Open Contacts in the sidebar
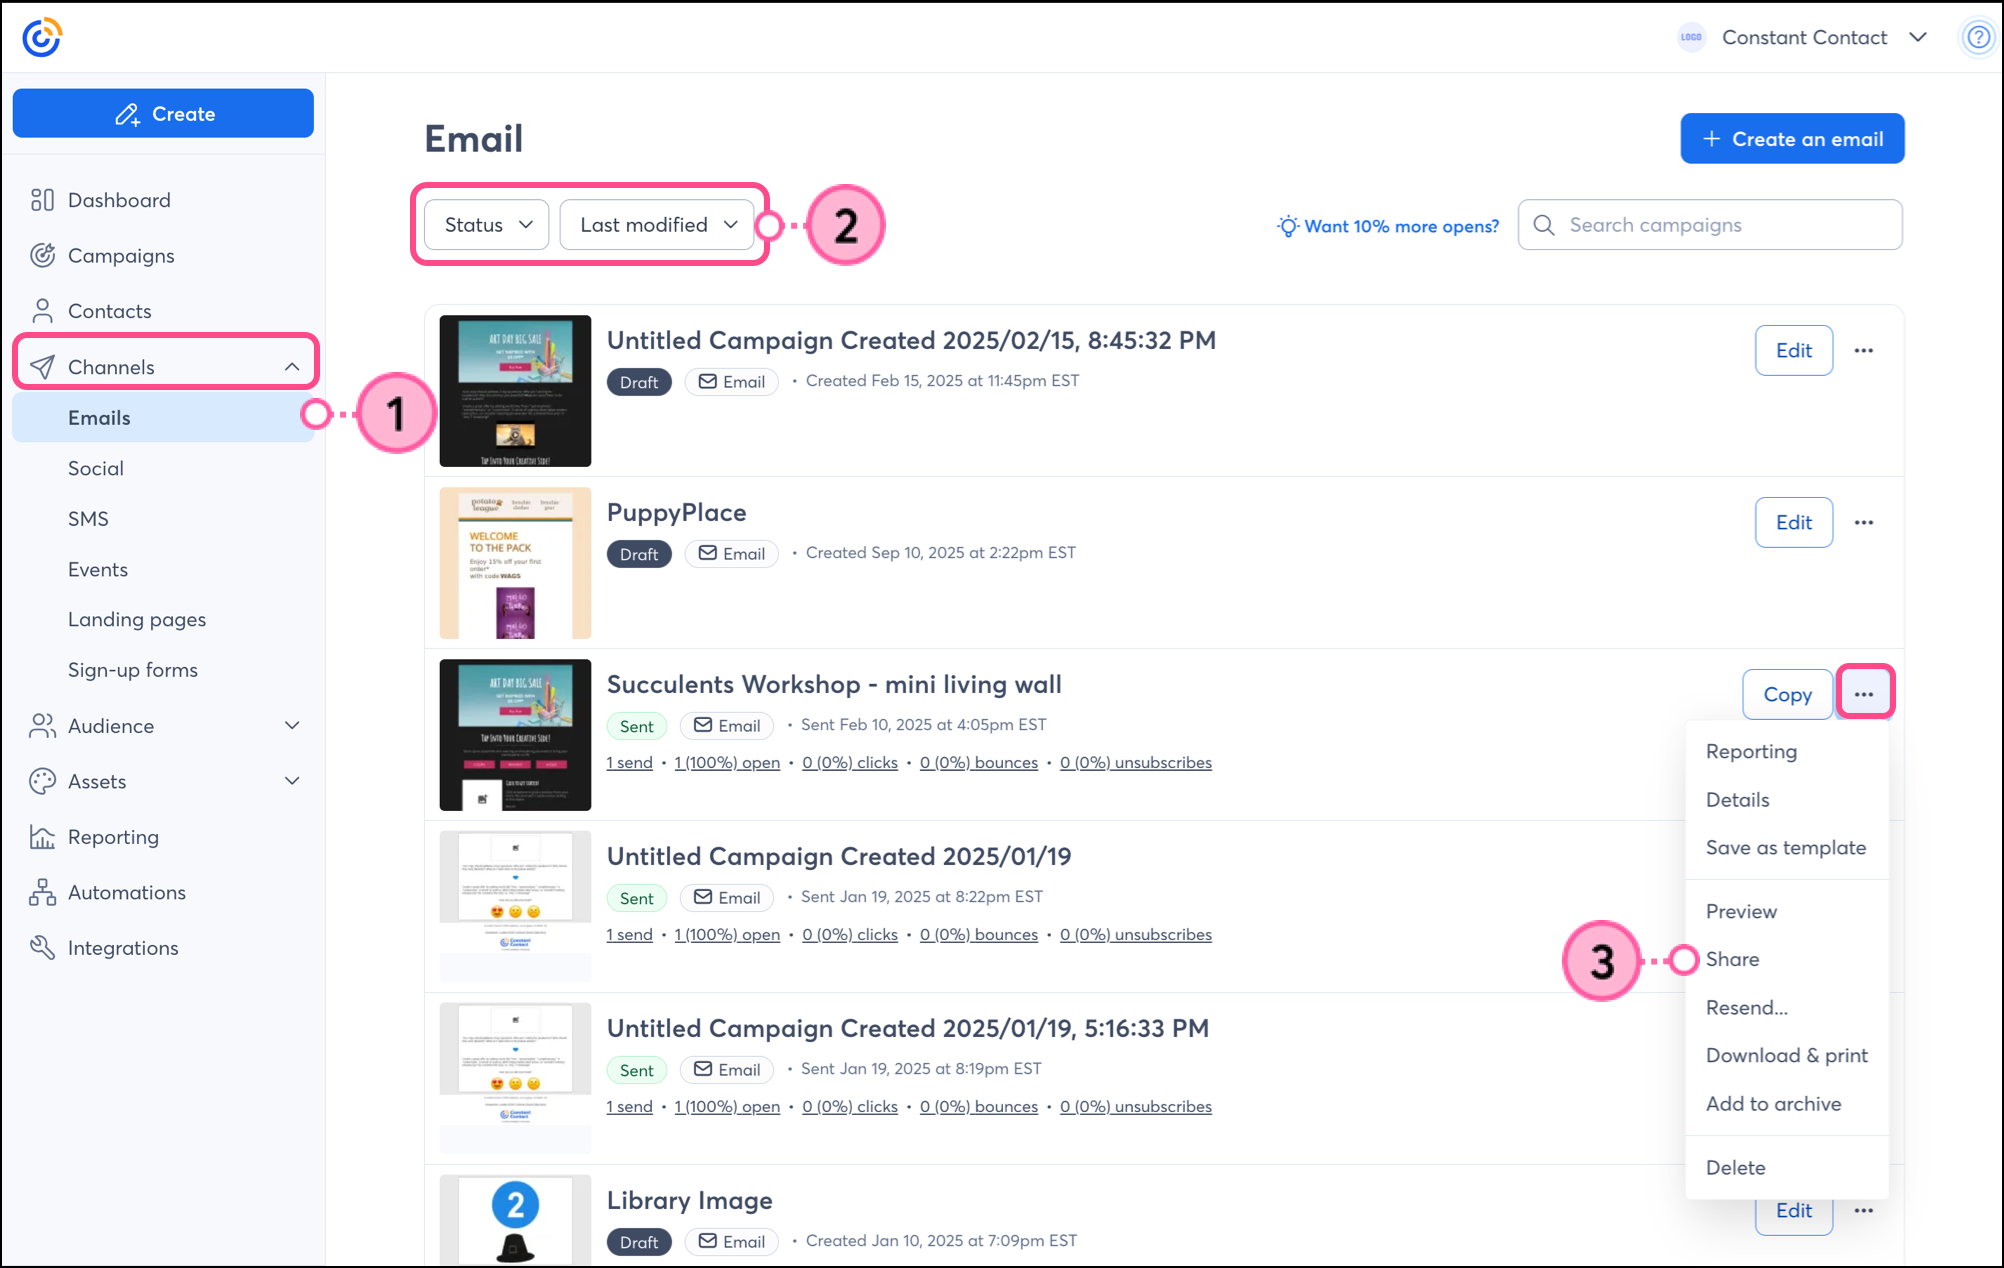2004x1268 pixels. [x=109, y=311]
